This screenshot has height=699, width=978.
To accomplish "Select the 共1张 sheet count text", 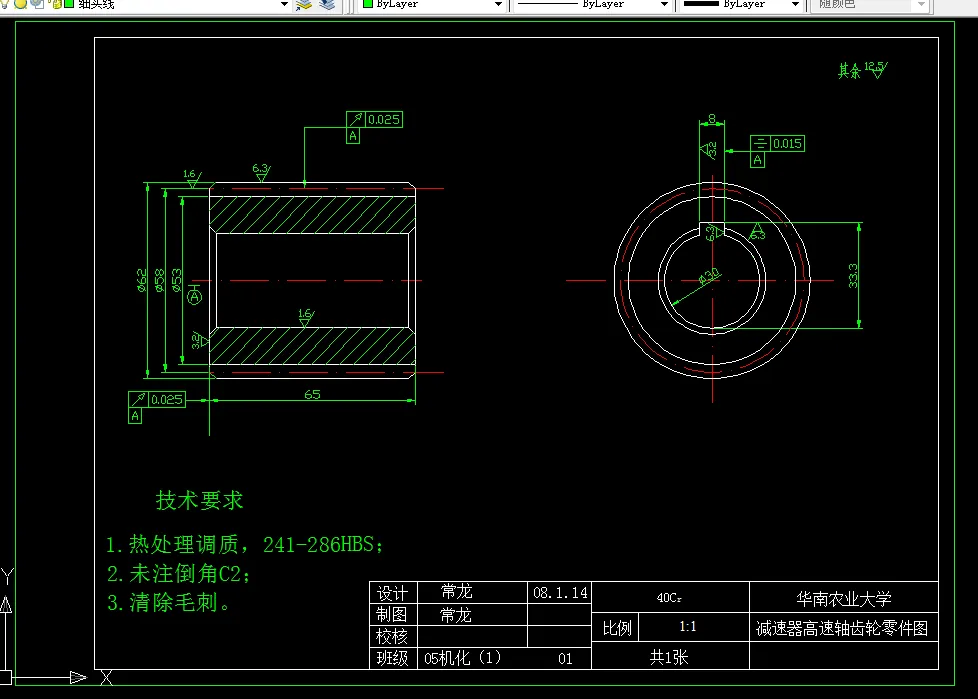I will click(669, 657).
